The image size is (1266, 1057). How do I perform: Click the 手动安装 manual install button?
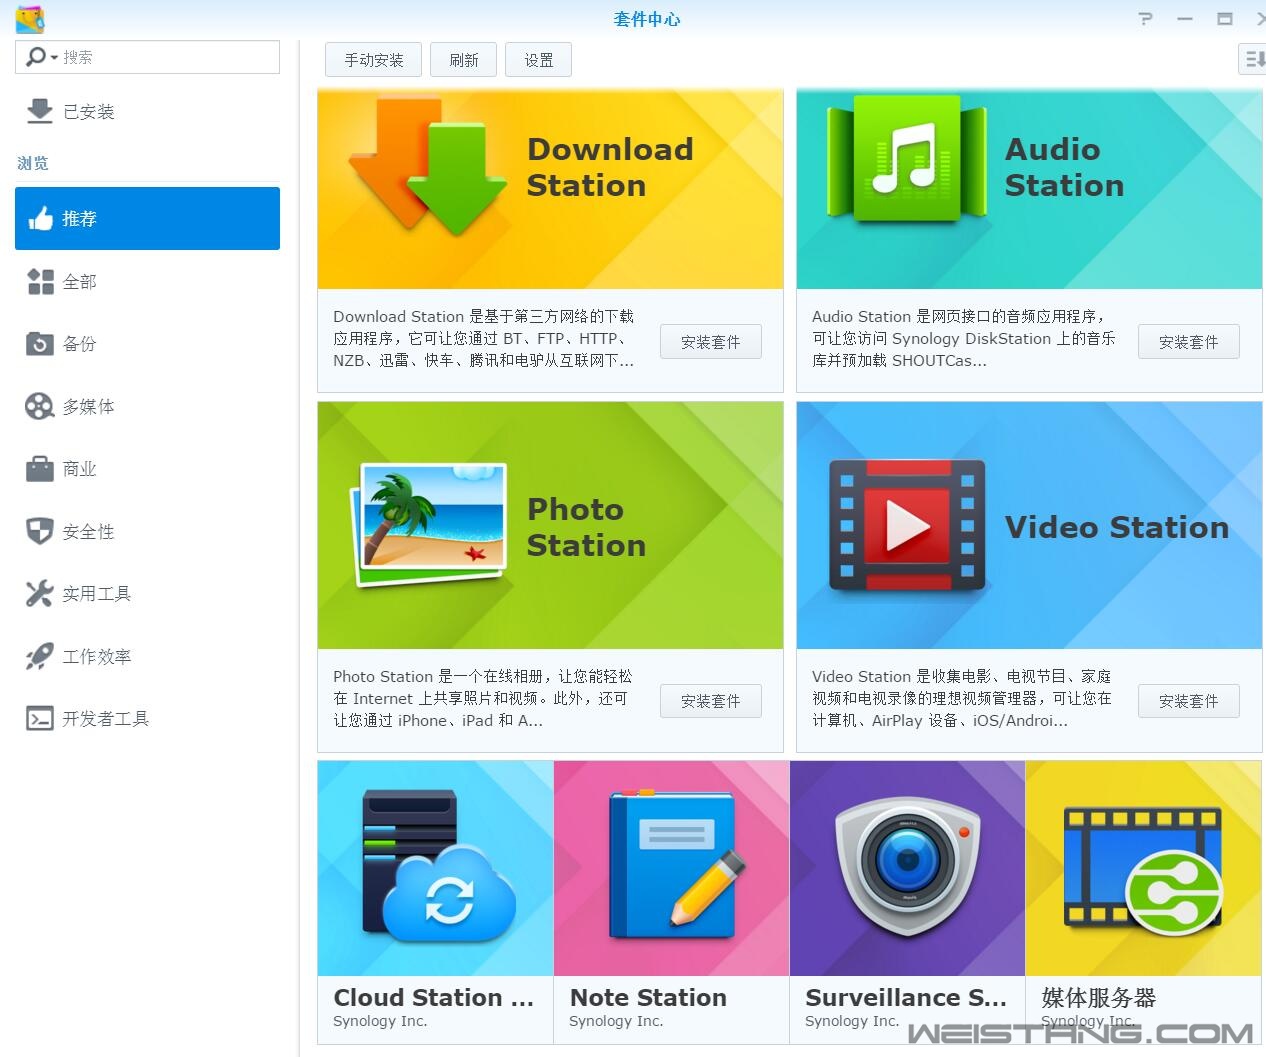tap(373, 60)
